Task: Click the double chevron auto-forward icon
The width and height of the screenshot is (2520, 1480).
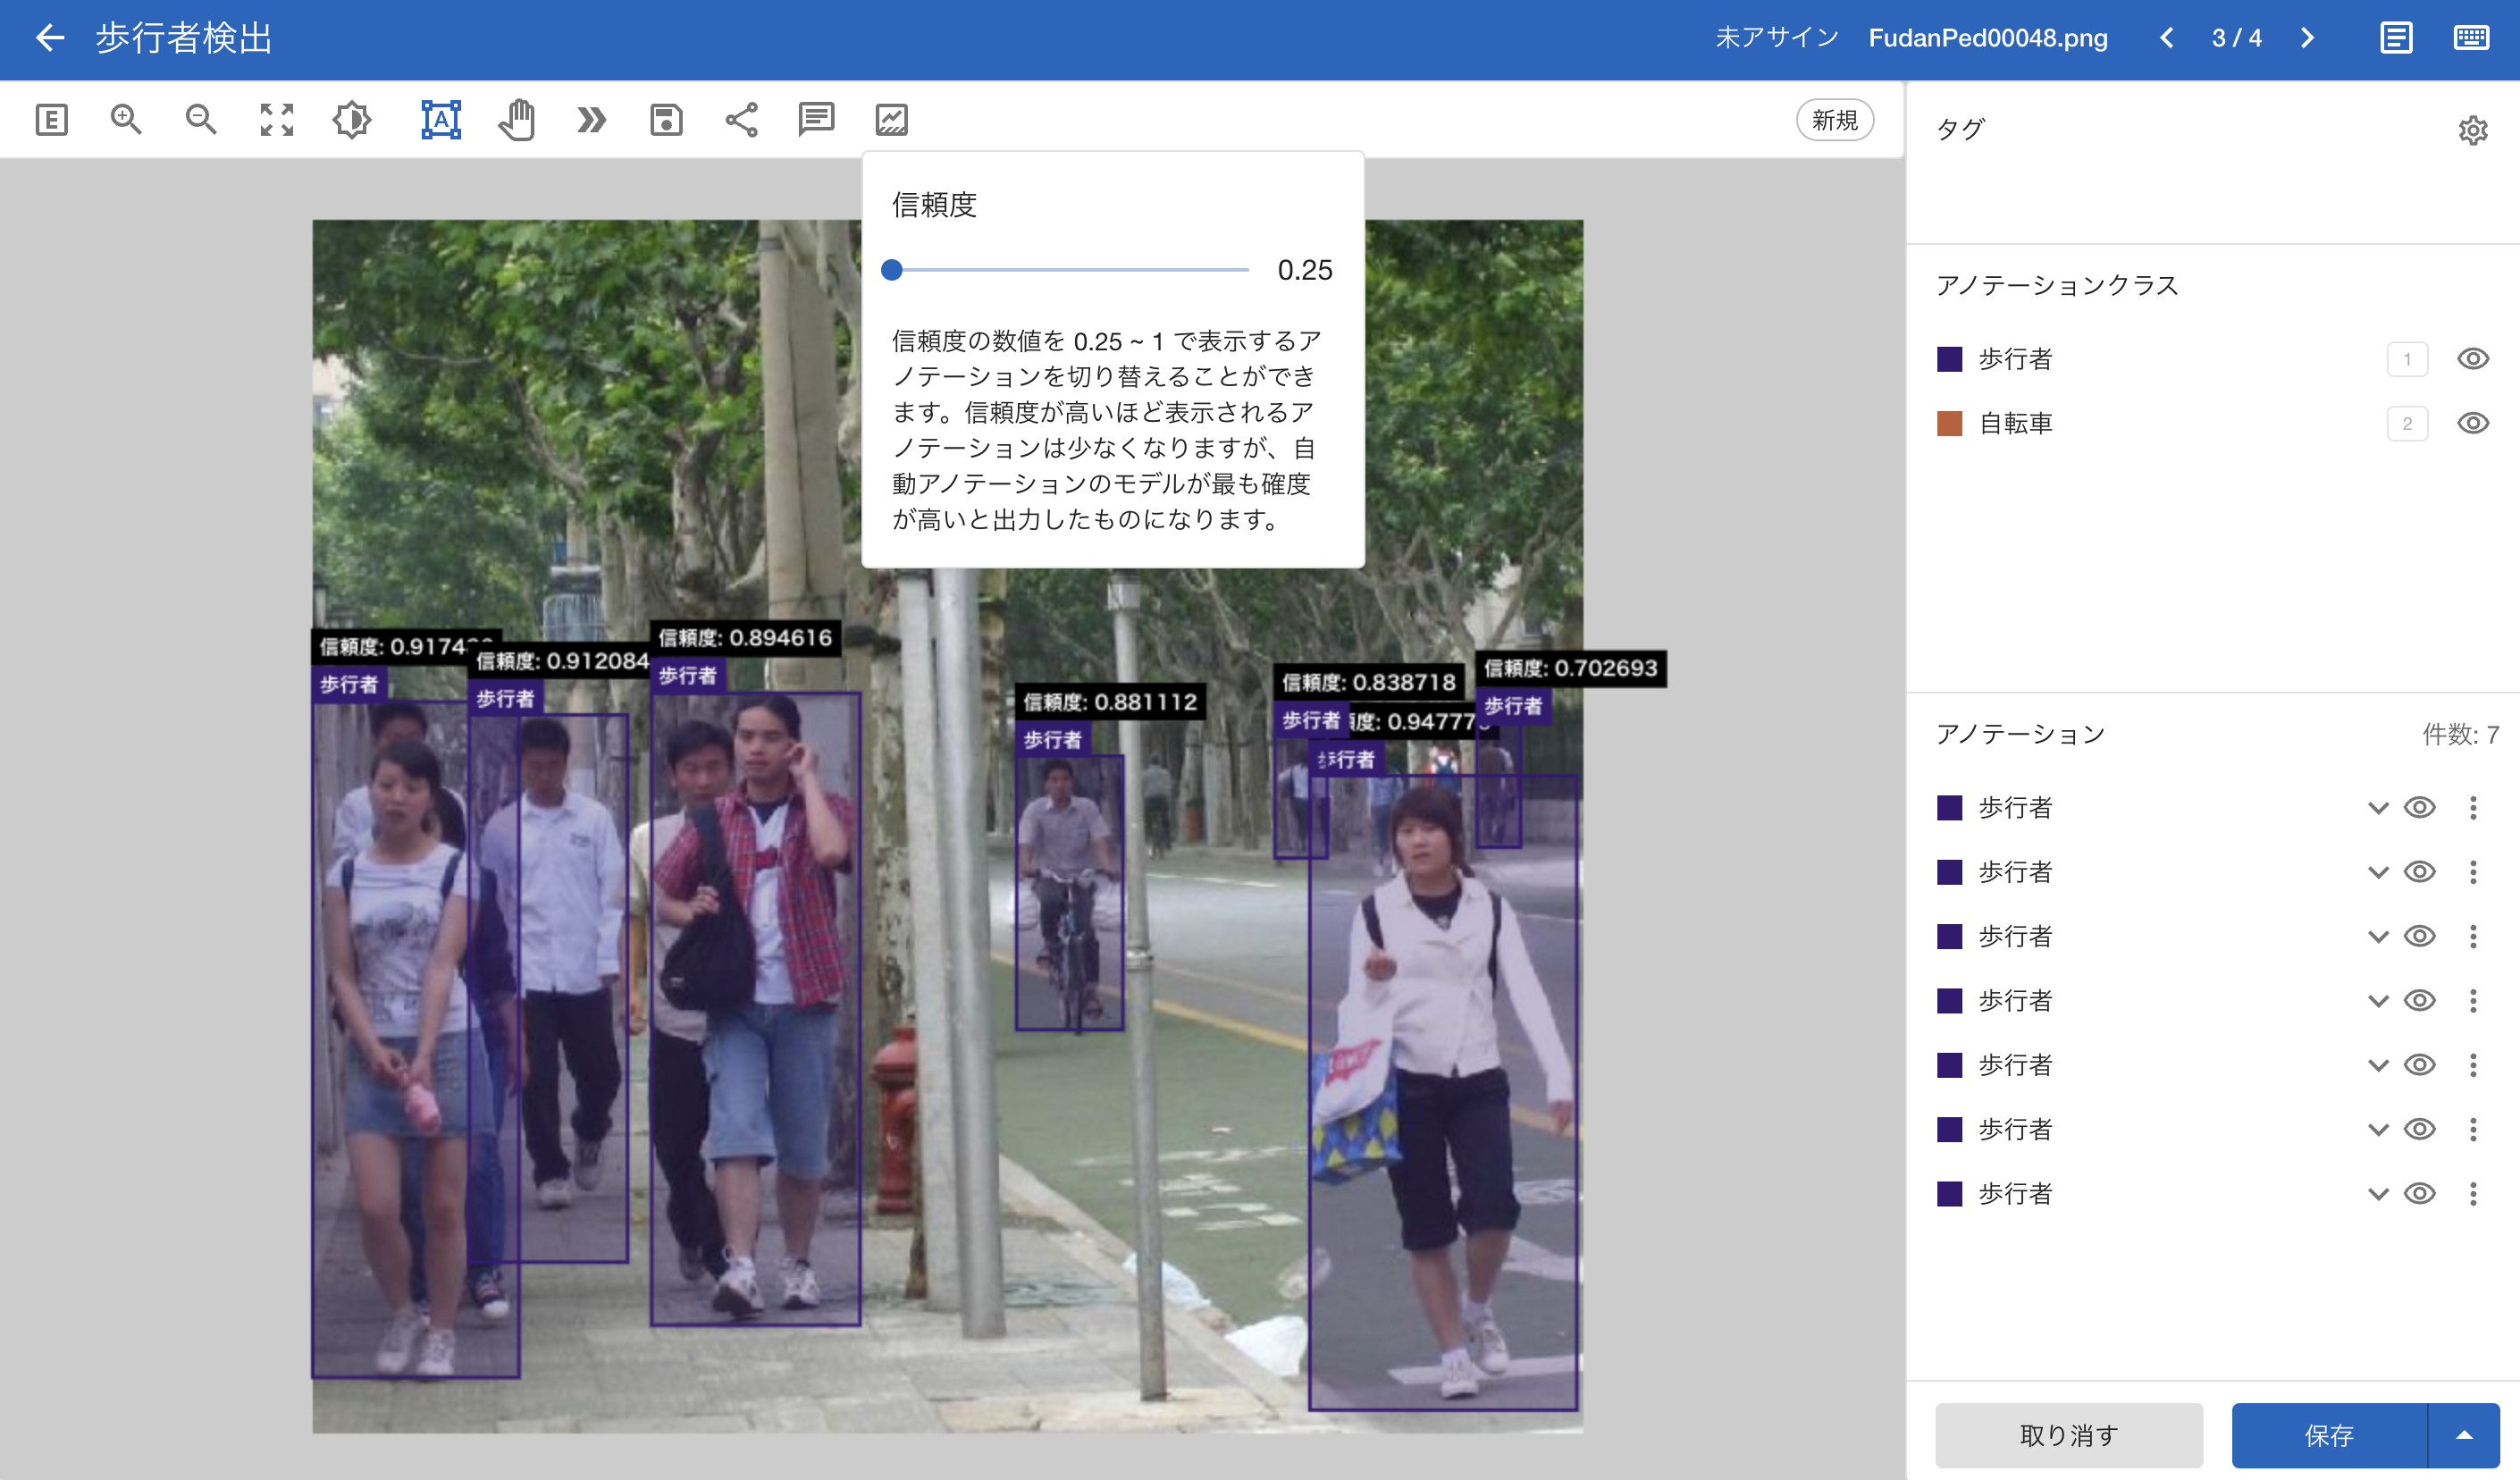Action: [x=591, y=120]
